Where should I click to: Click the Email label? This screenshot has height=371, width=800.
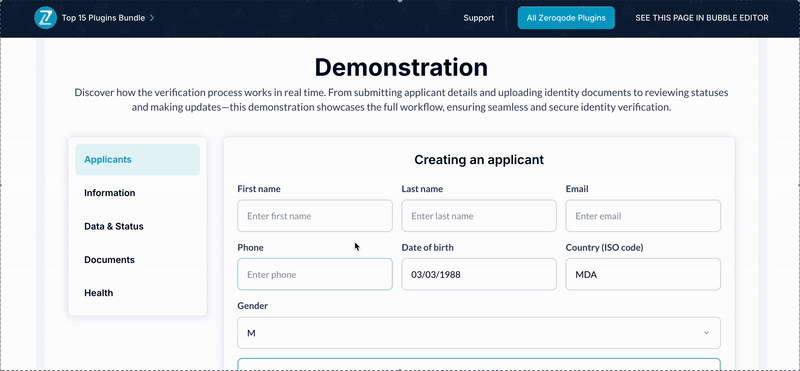pos(577,189)
